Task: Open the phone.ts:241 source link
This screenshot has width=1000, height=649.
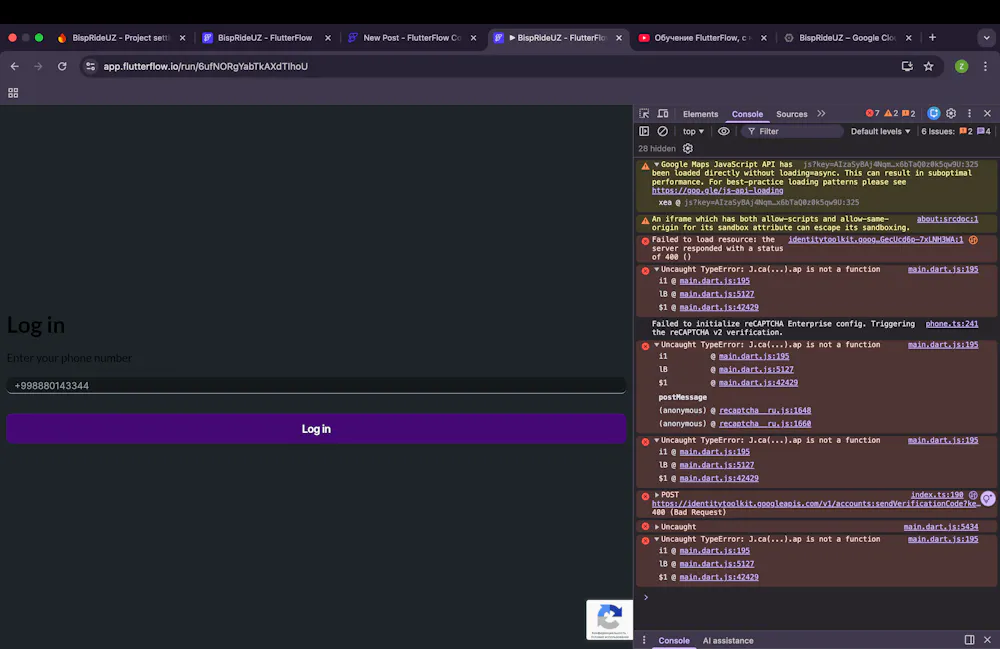Action: pos(952,324)
